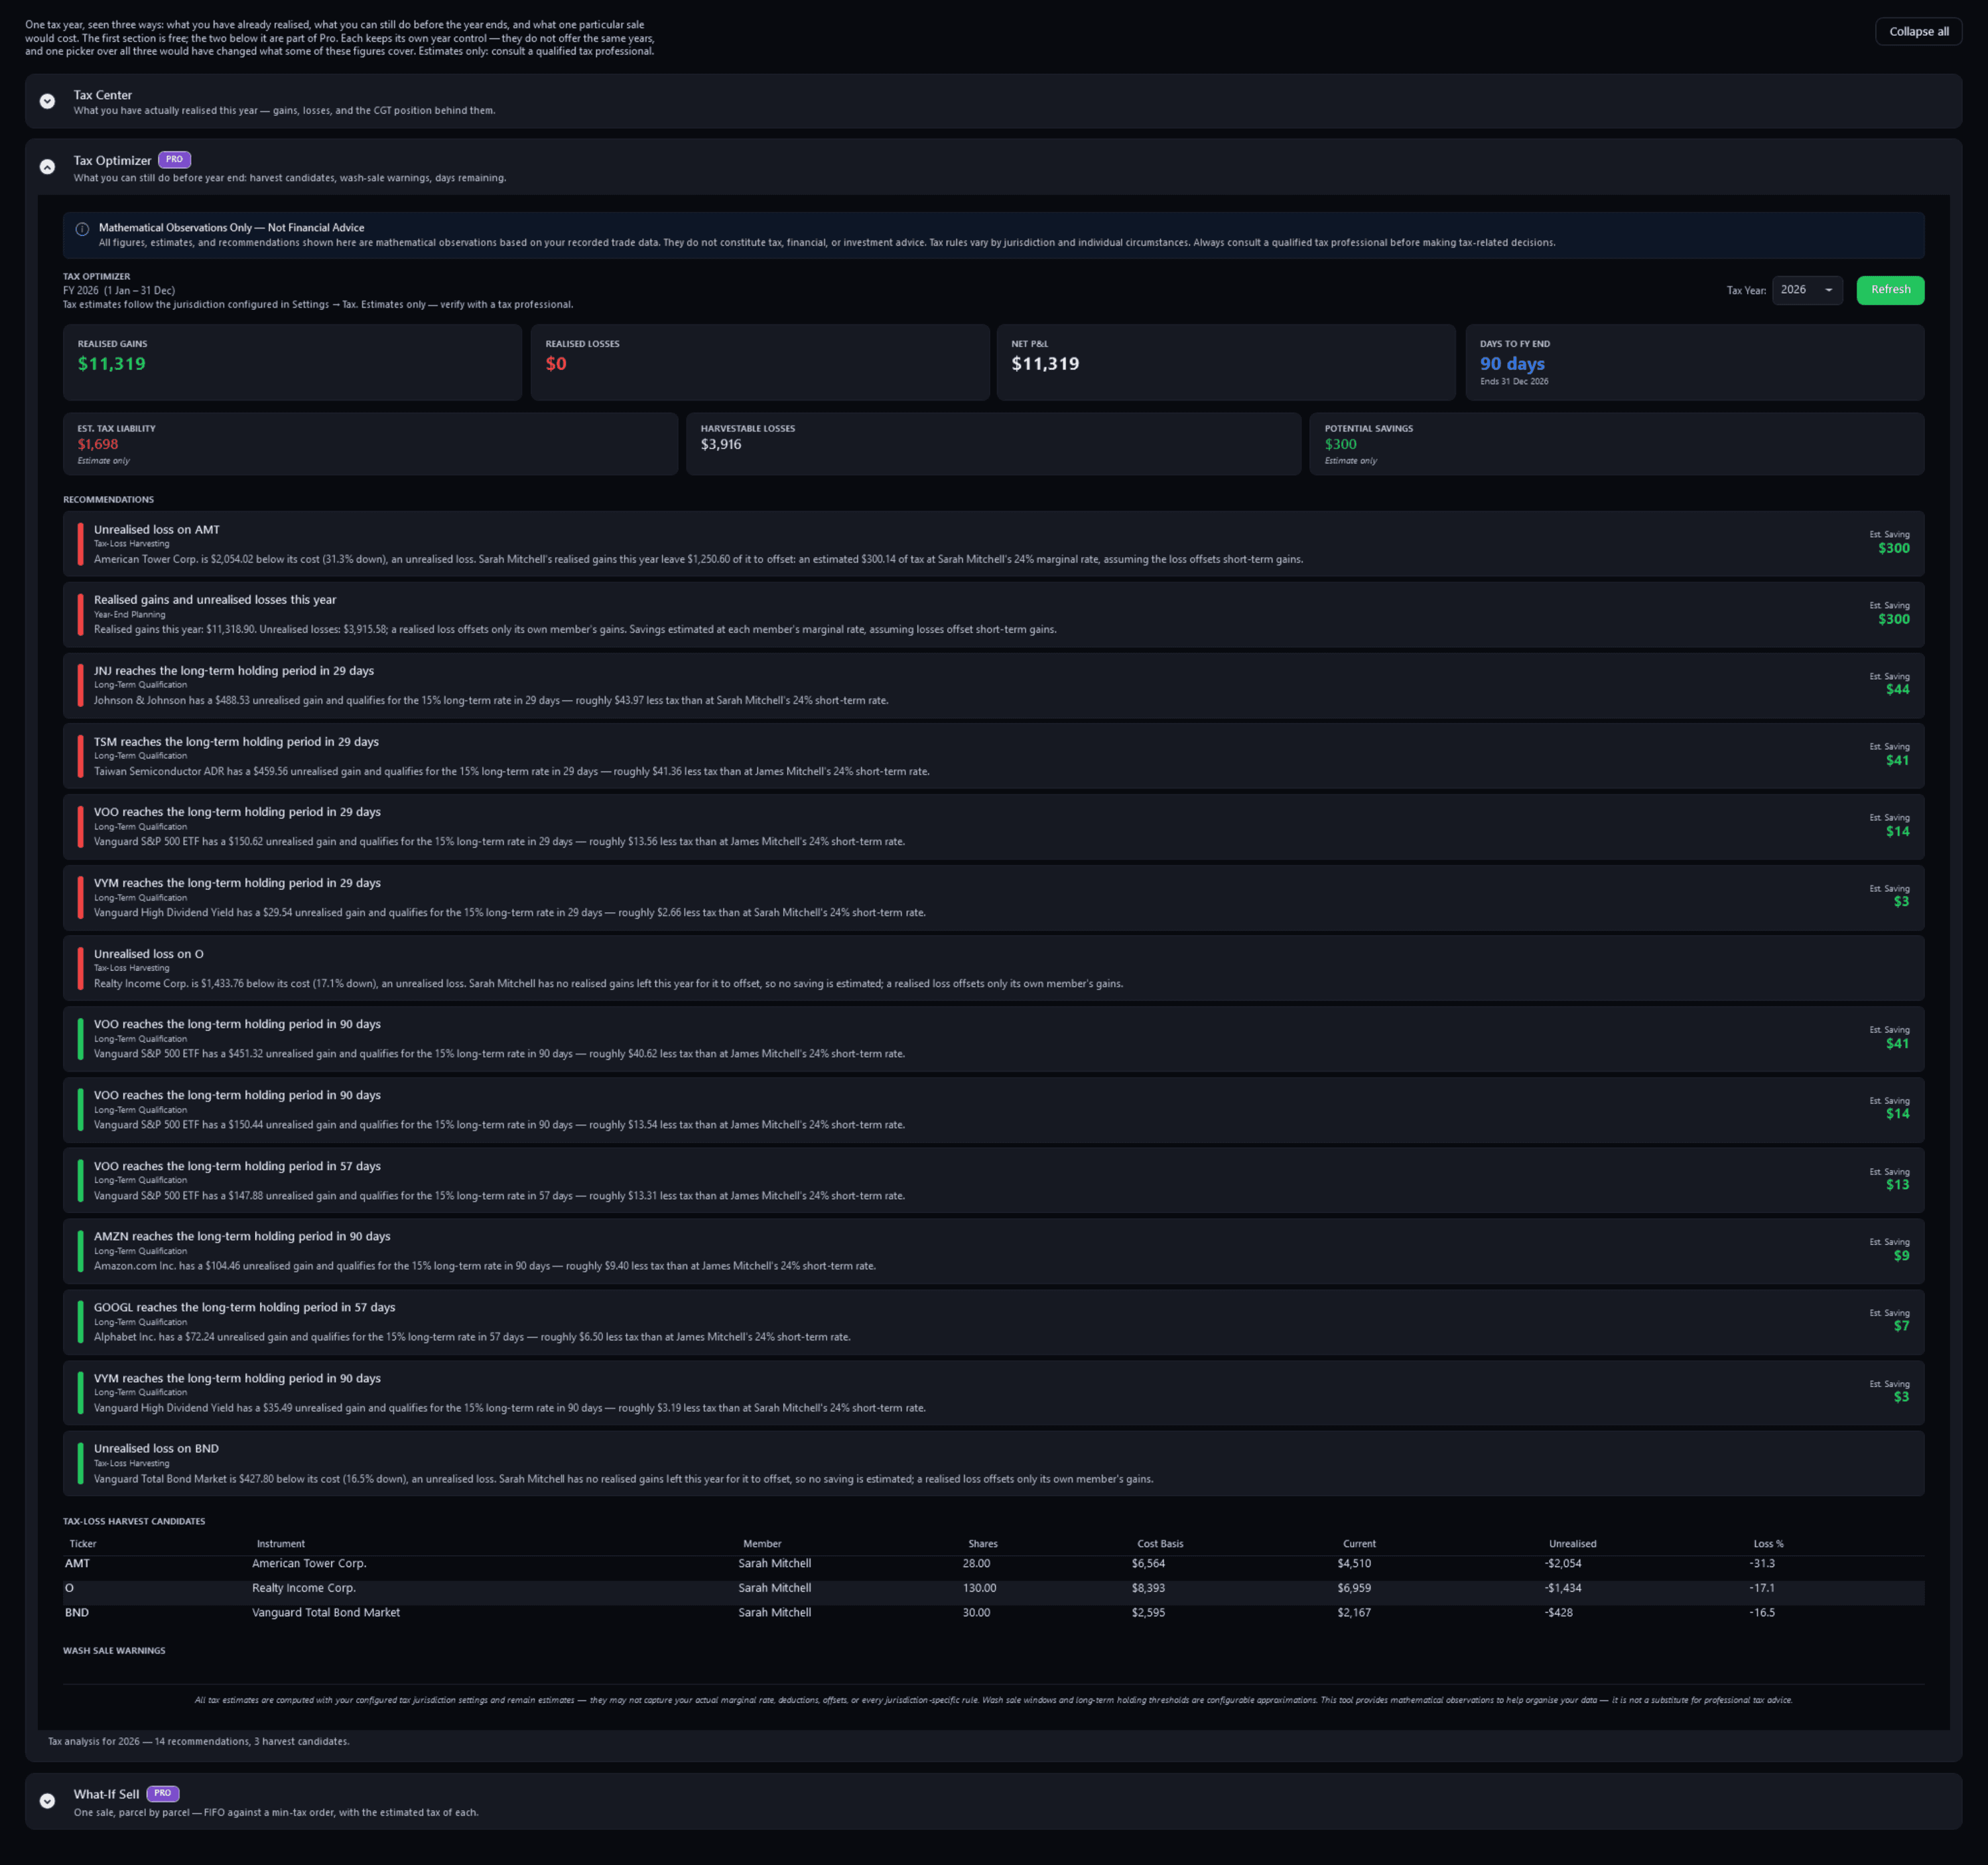Image resolution: width=1988 pixels, height=1865 pixels.
Task: Click the info icon beside Mathematical Observations
Action: 82,229
